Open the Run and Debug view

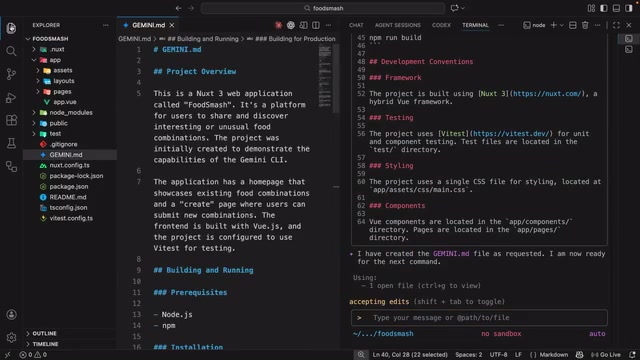click(11, 98)
